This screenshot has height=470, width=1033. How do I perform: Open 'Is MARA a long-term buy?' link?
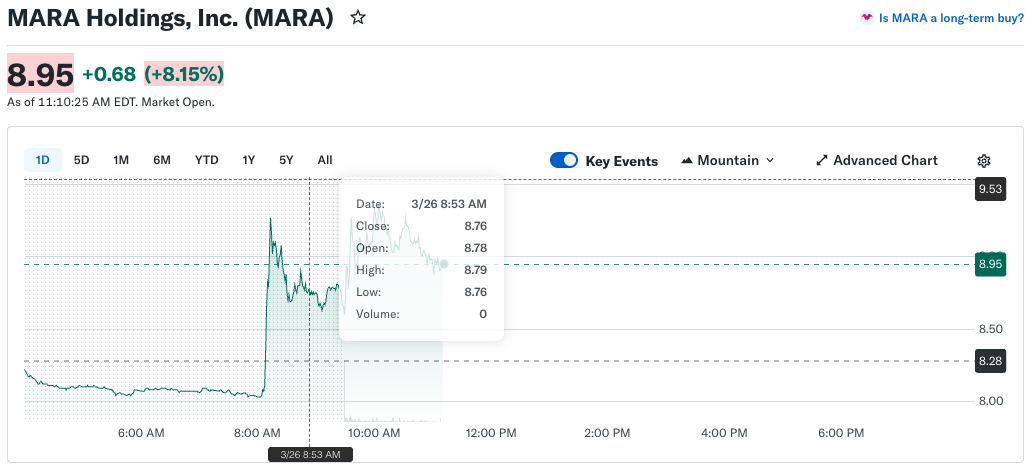951,18
